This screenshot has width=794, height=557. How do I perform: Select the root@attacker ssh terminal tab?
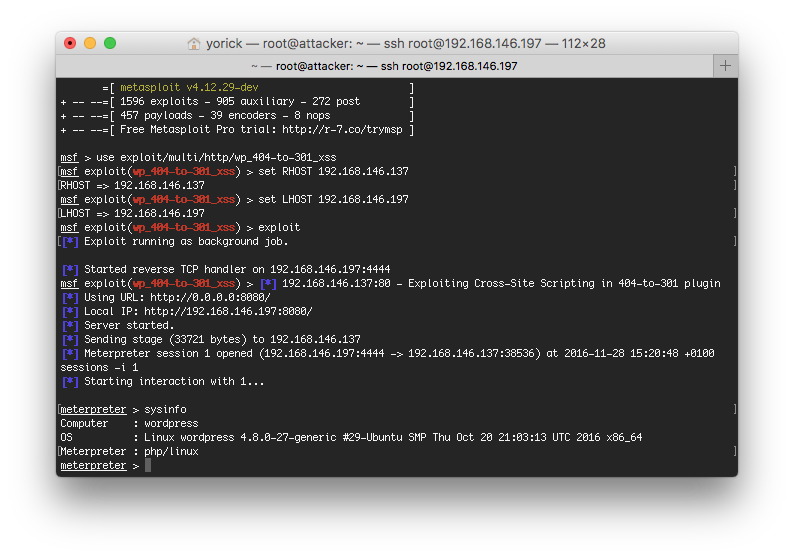(384, 66)
